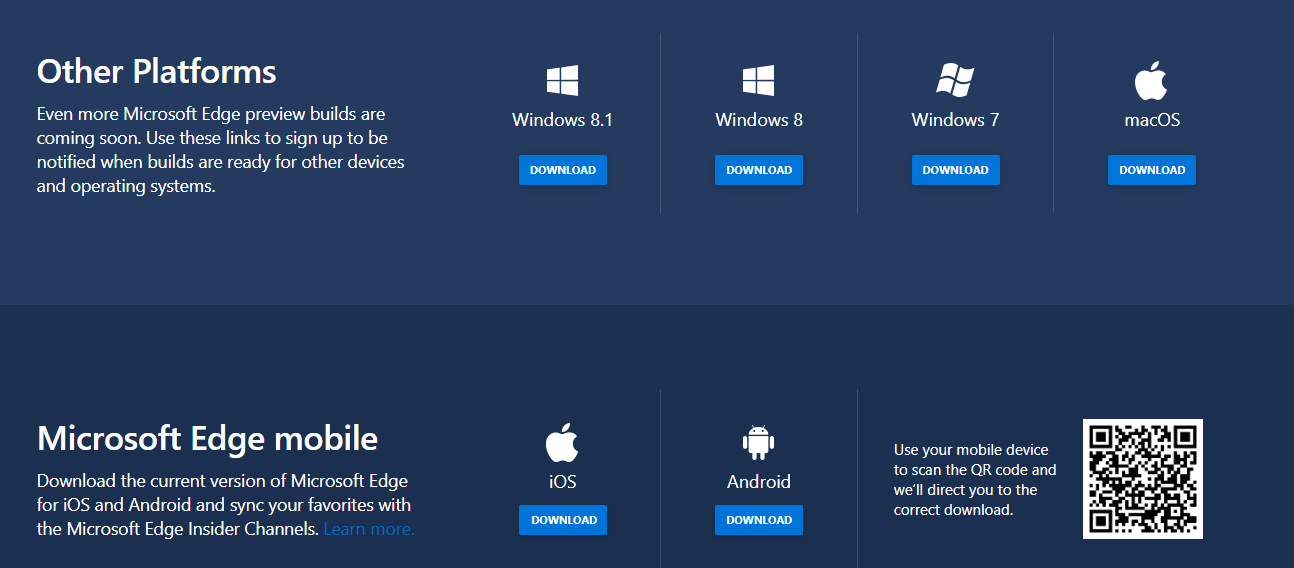Click the iOS Apple logo icon
Viewport: 1294px width, 568px height.
[562, 442]
